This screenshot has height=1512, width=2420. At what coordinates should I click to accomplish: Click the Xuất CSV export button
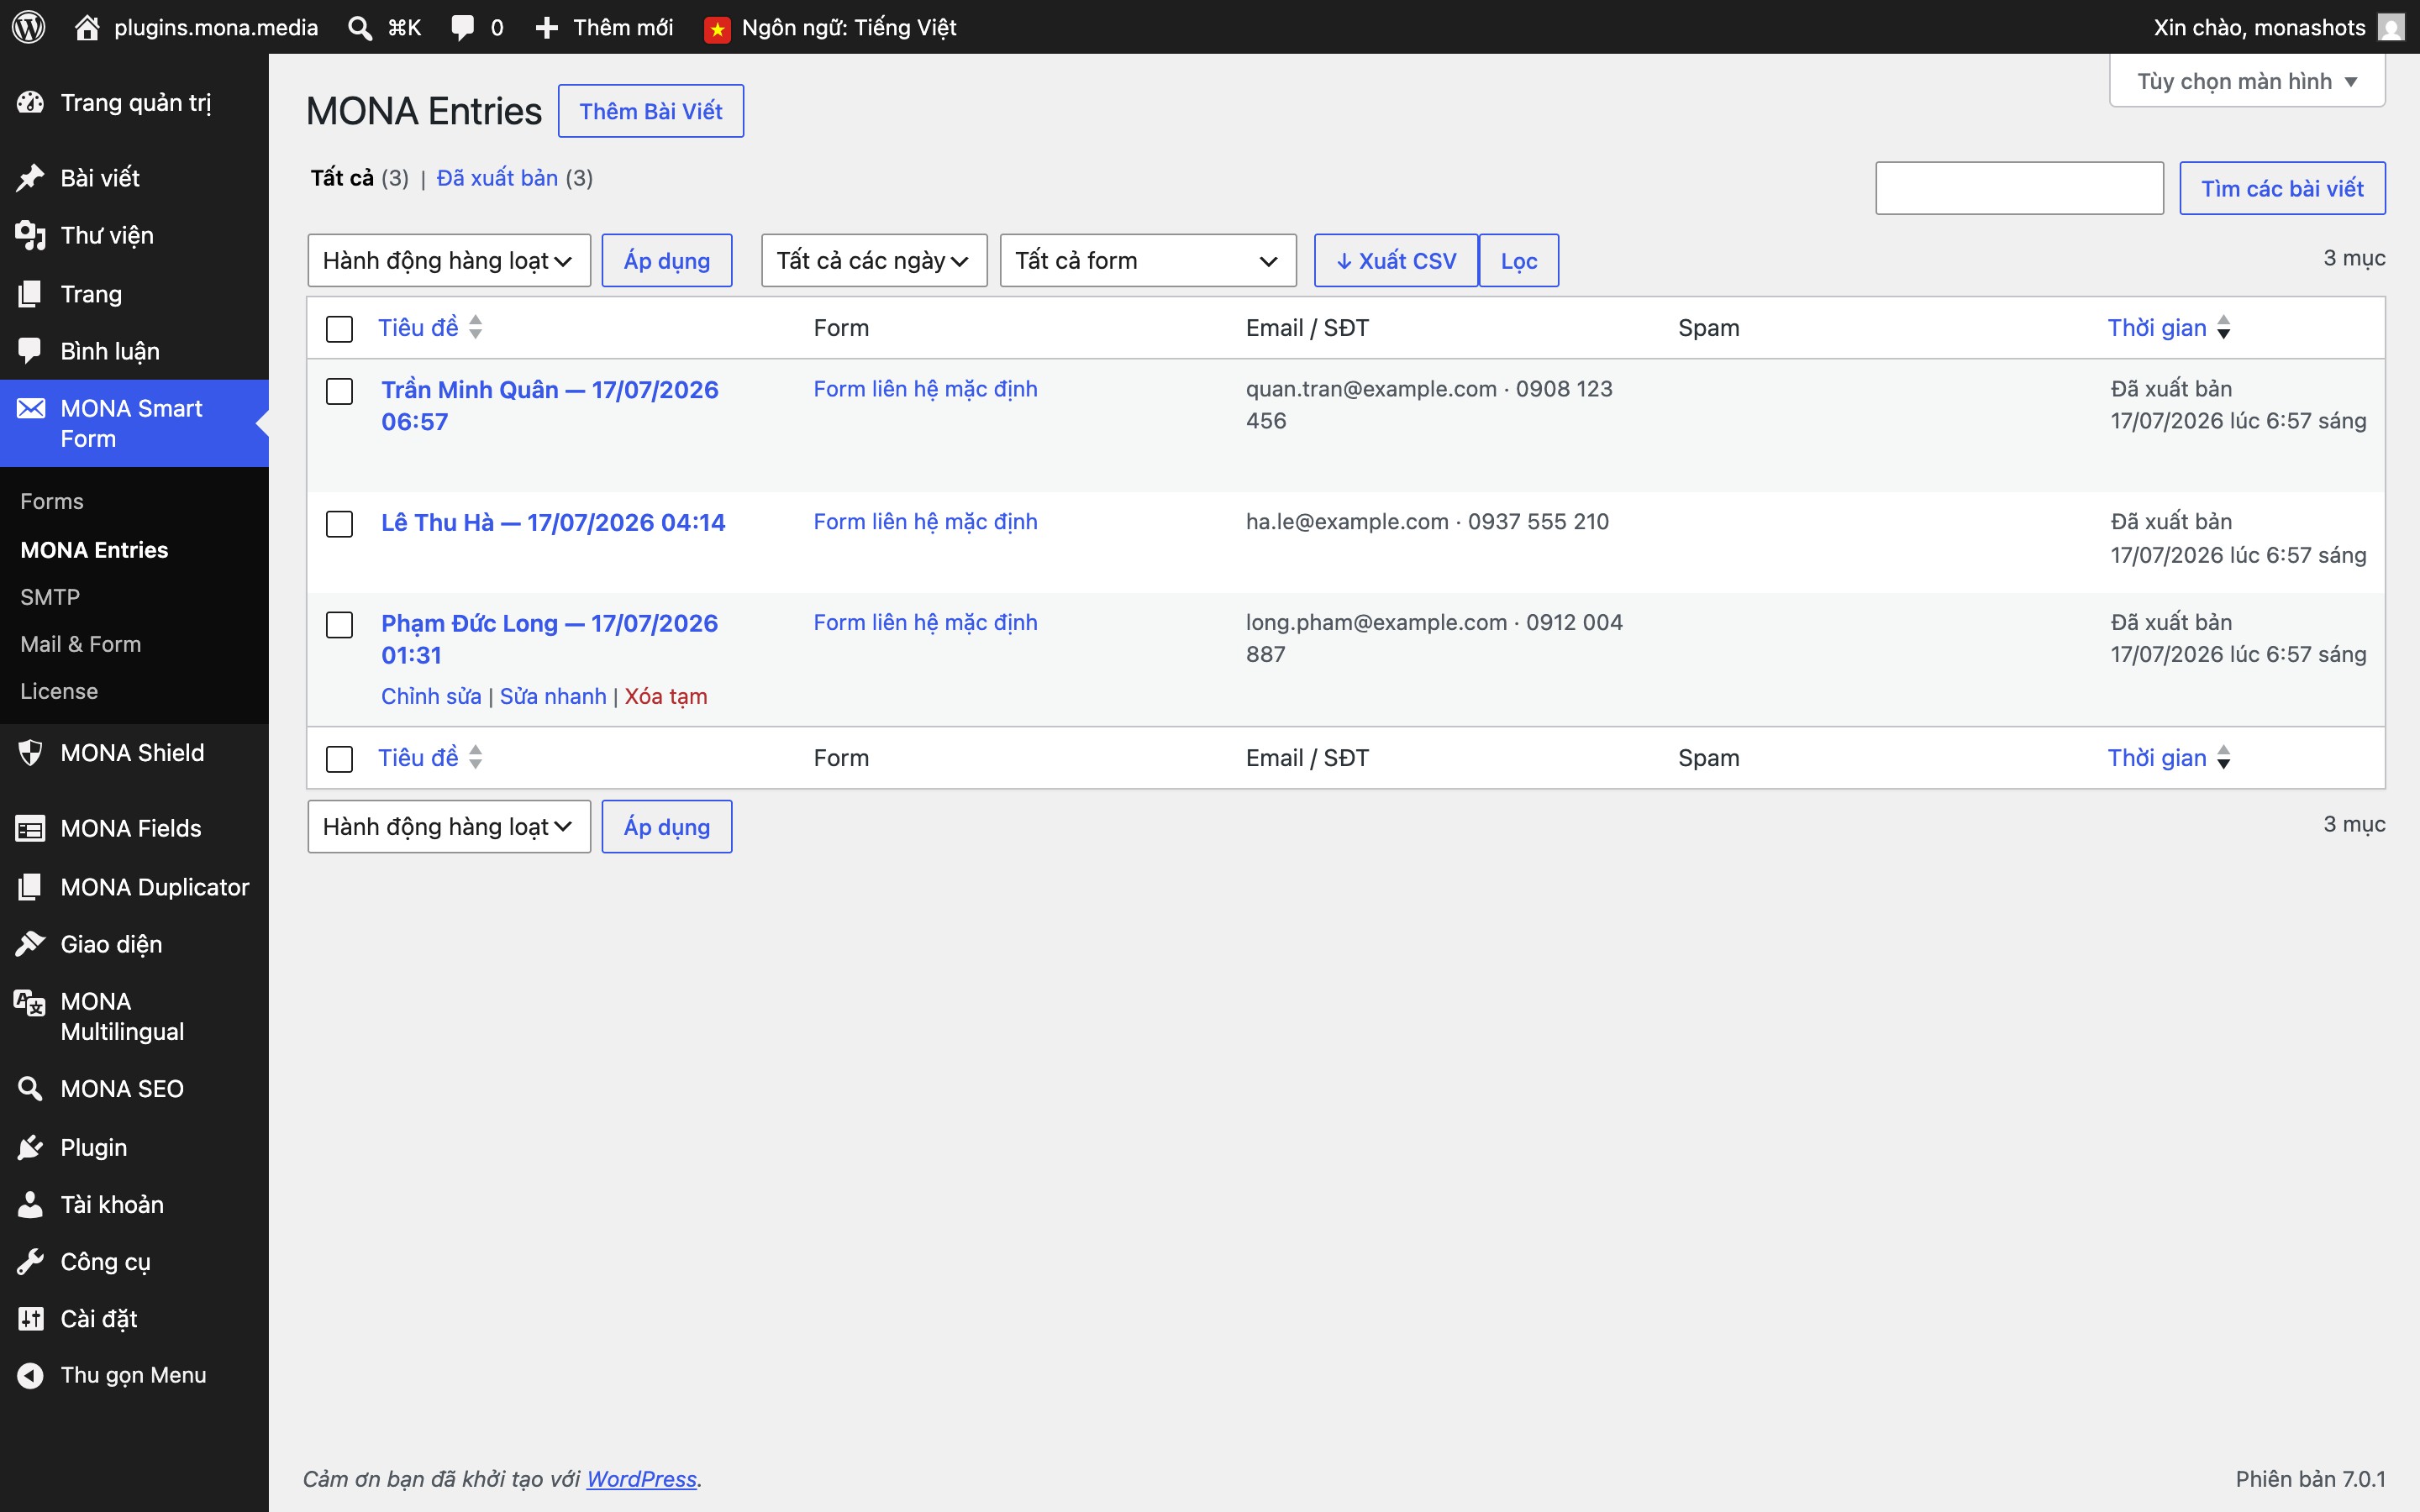(1396, 261)
